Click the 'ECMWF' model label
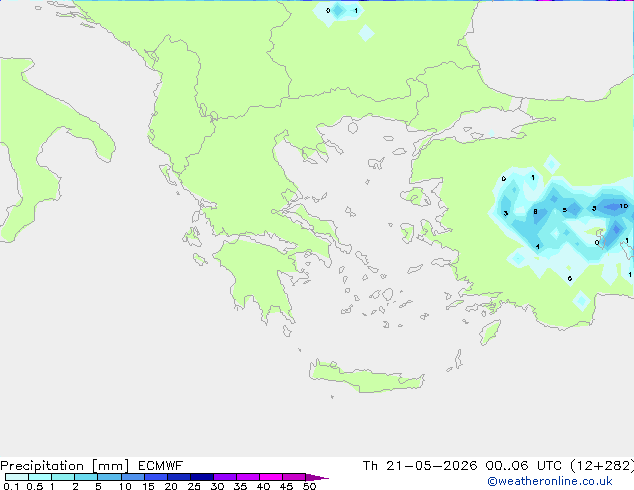The height and width of the screenshot is (490, 634). (x=161, y=466)
